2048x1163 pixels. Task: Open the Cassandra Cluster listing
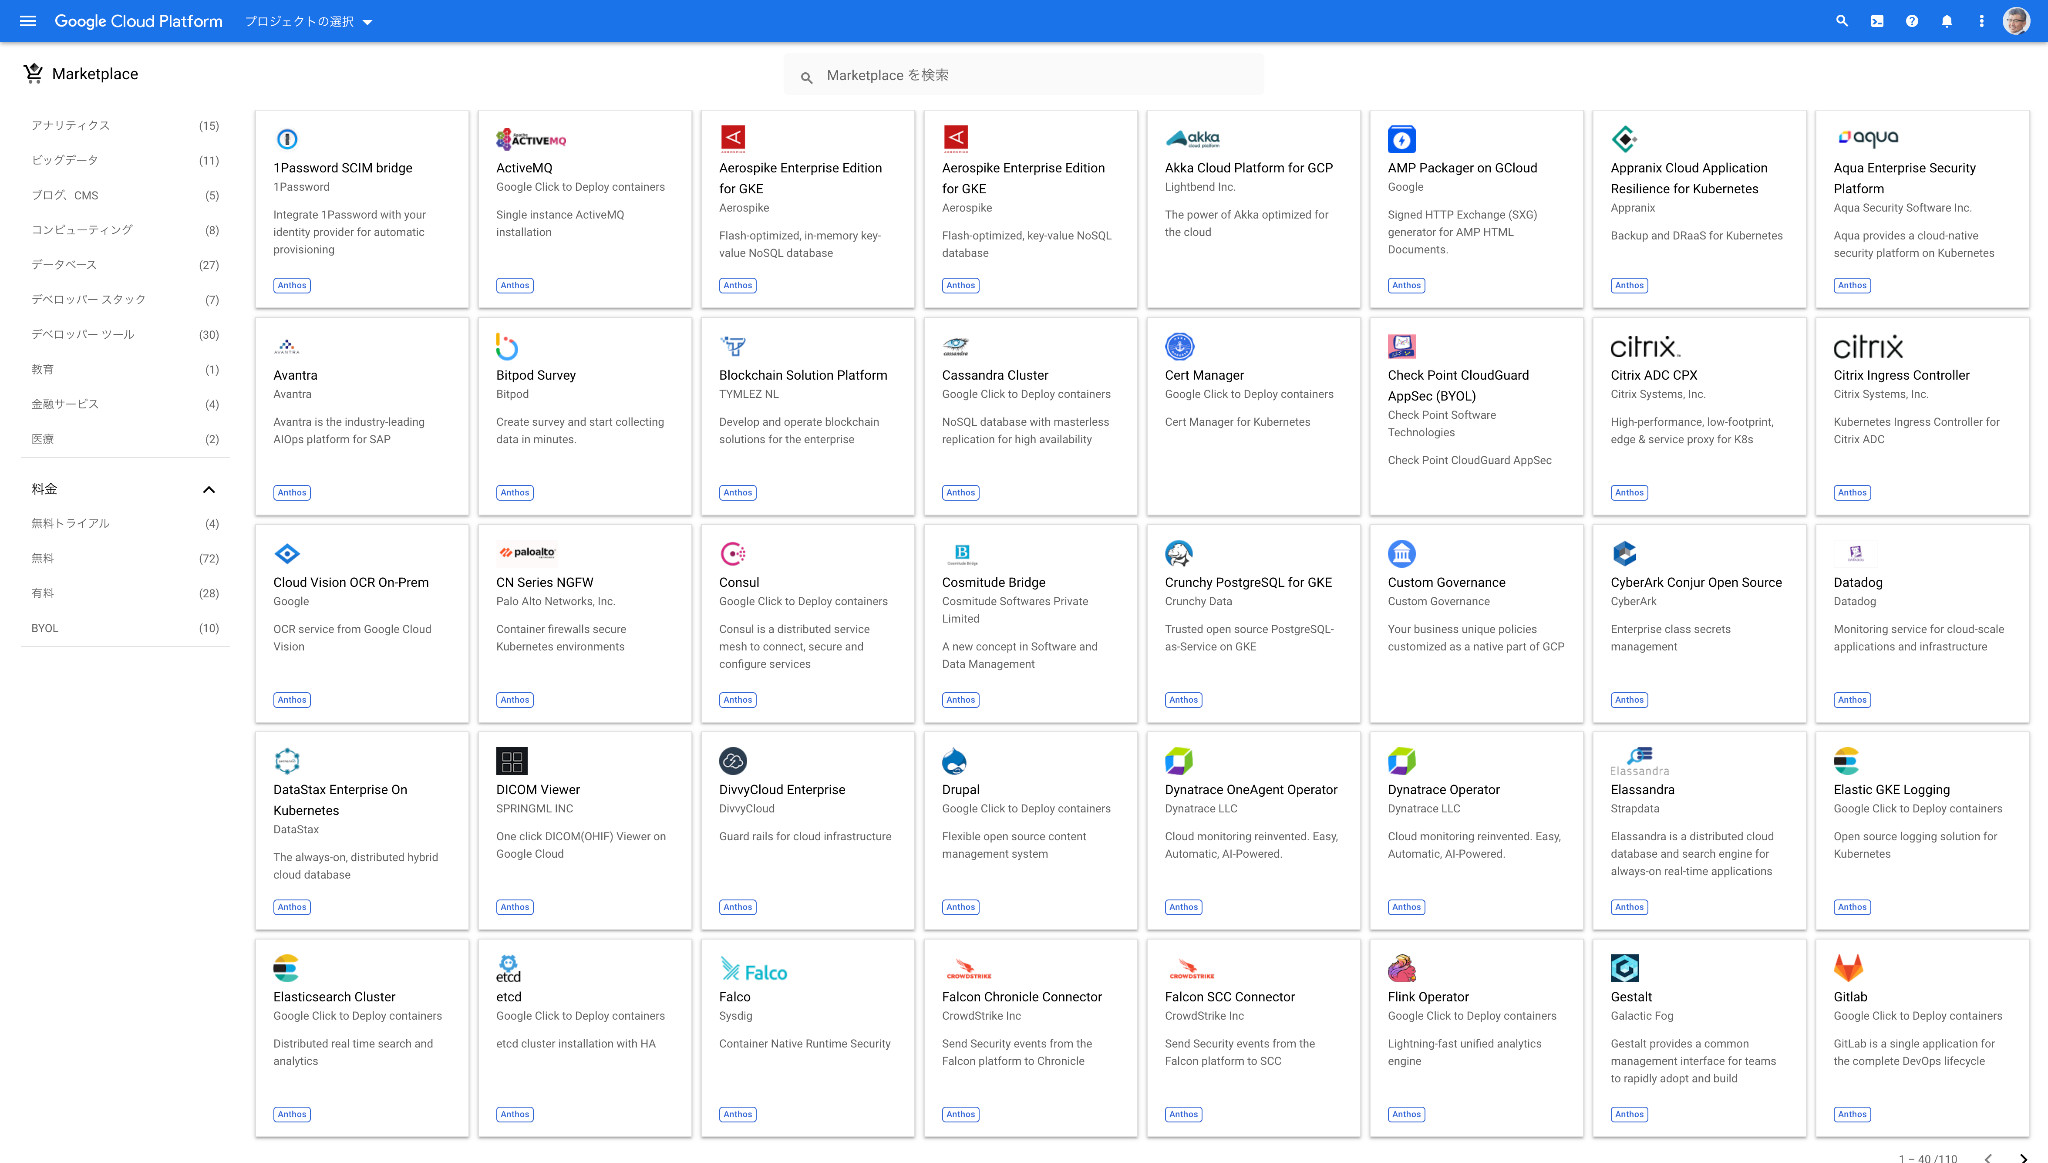point(994,375)
